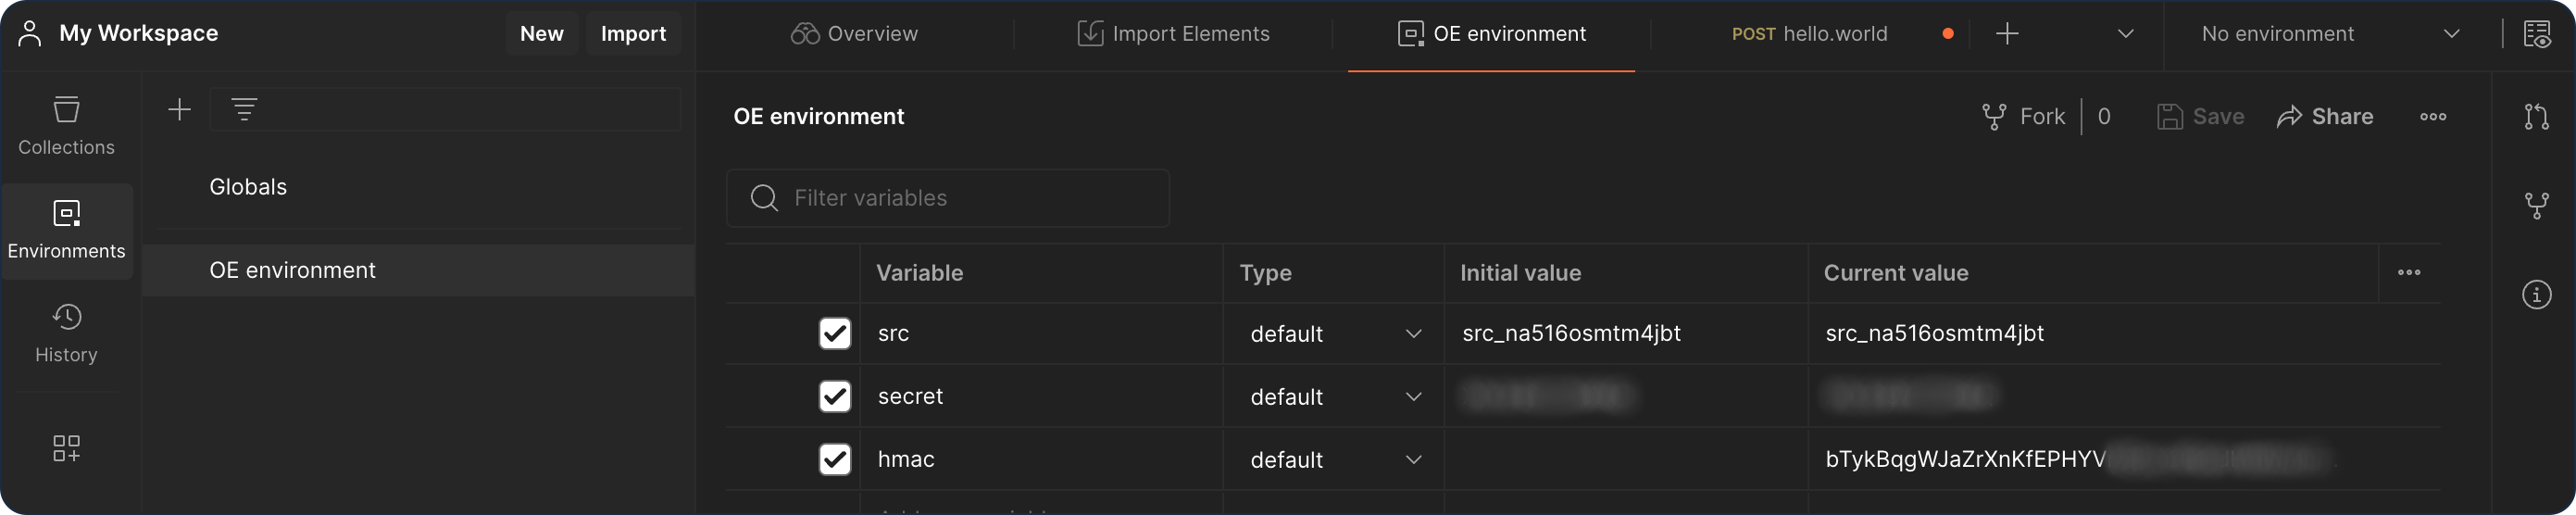Open the Collections sidebar section
This screenshot has height=515, width=2576.
click(x=66, y=126)
